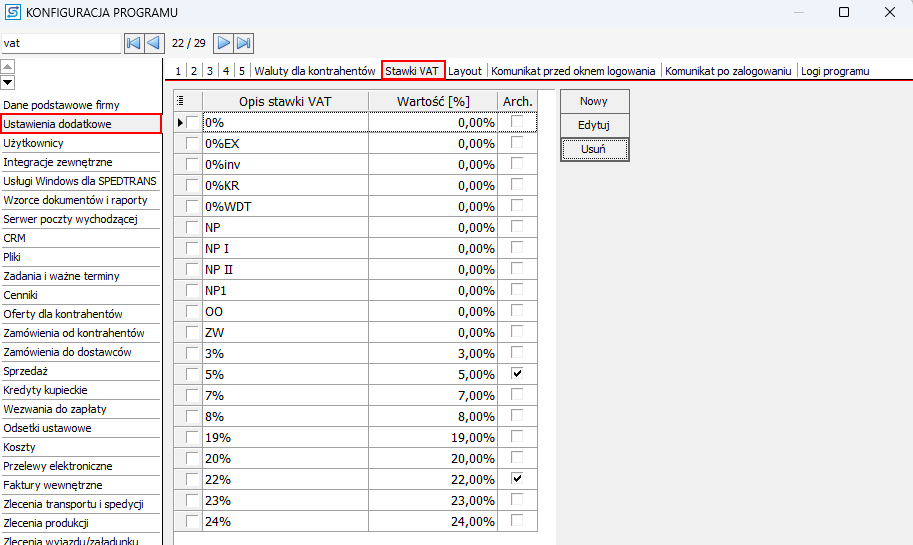Open Usługi Windows dla SPEDTRANS section
913x545 pixels.
click(80, 181)
